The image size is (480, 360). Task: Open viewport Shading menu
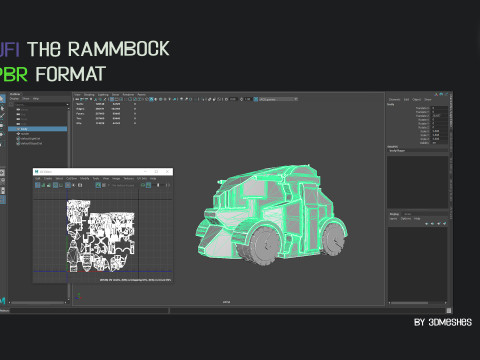coord(89,95)
